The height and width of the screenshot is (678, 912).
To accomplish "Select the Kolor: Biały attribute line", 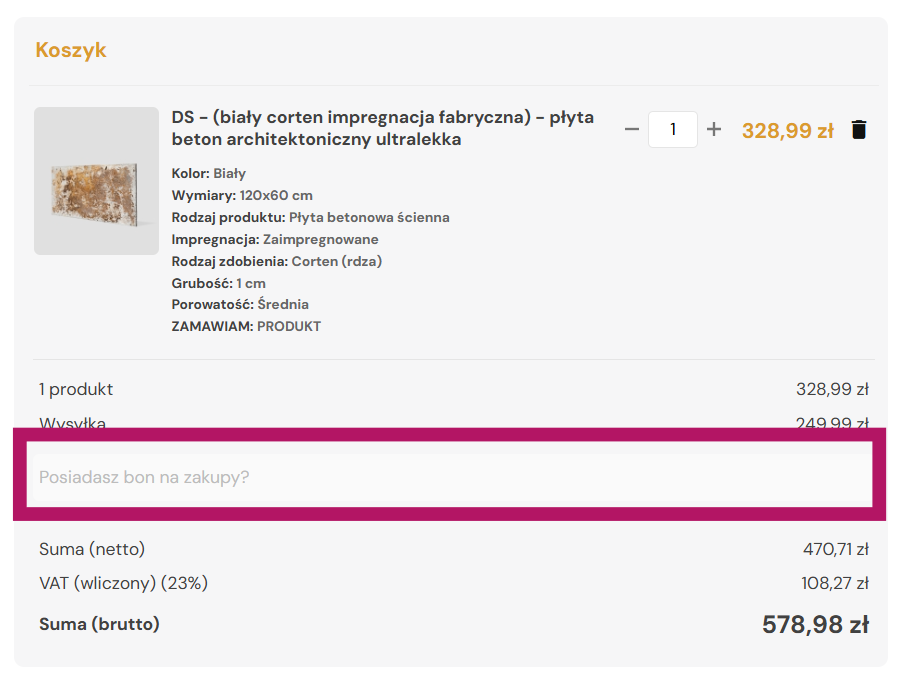I will pyautogui.click(x=209, y=173).
